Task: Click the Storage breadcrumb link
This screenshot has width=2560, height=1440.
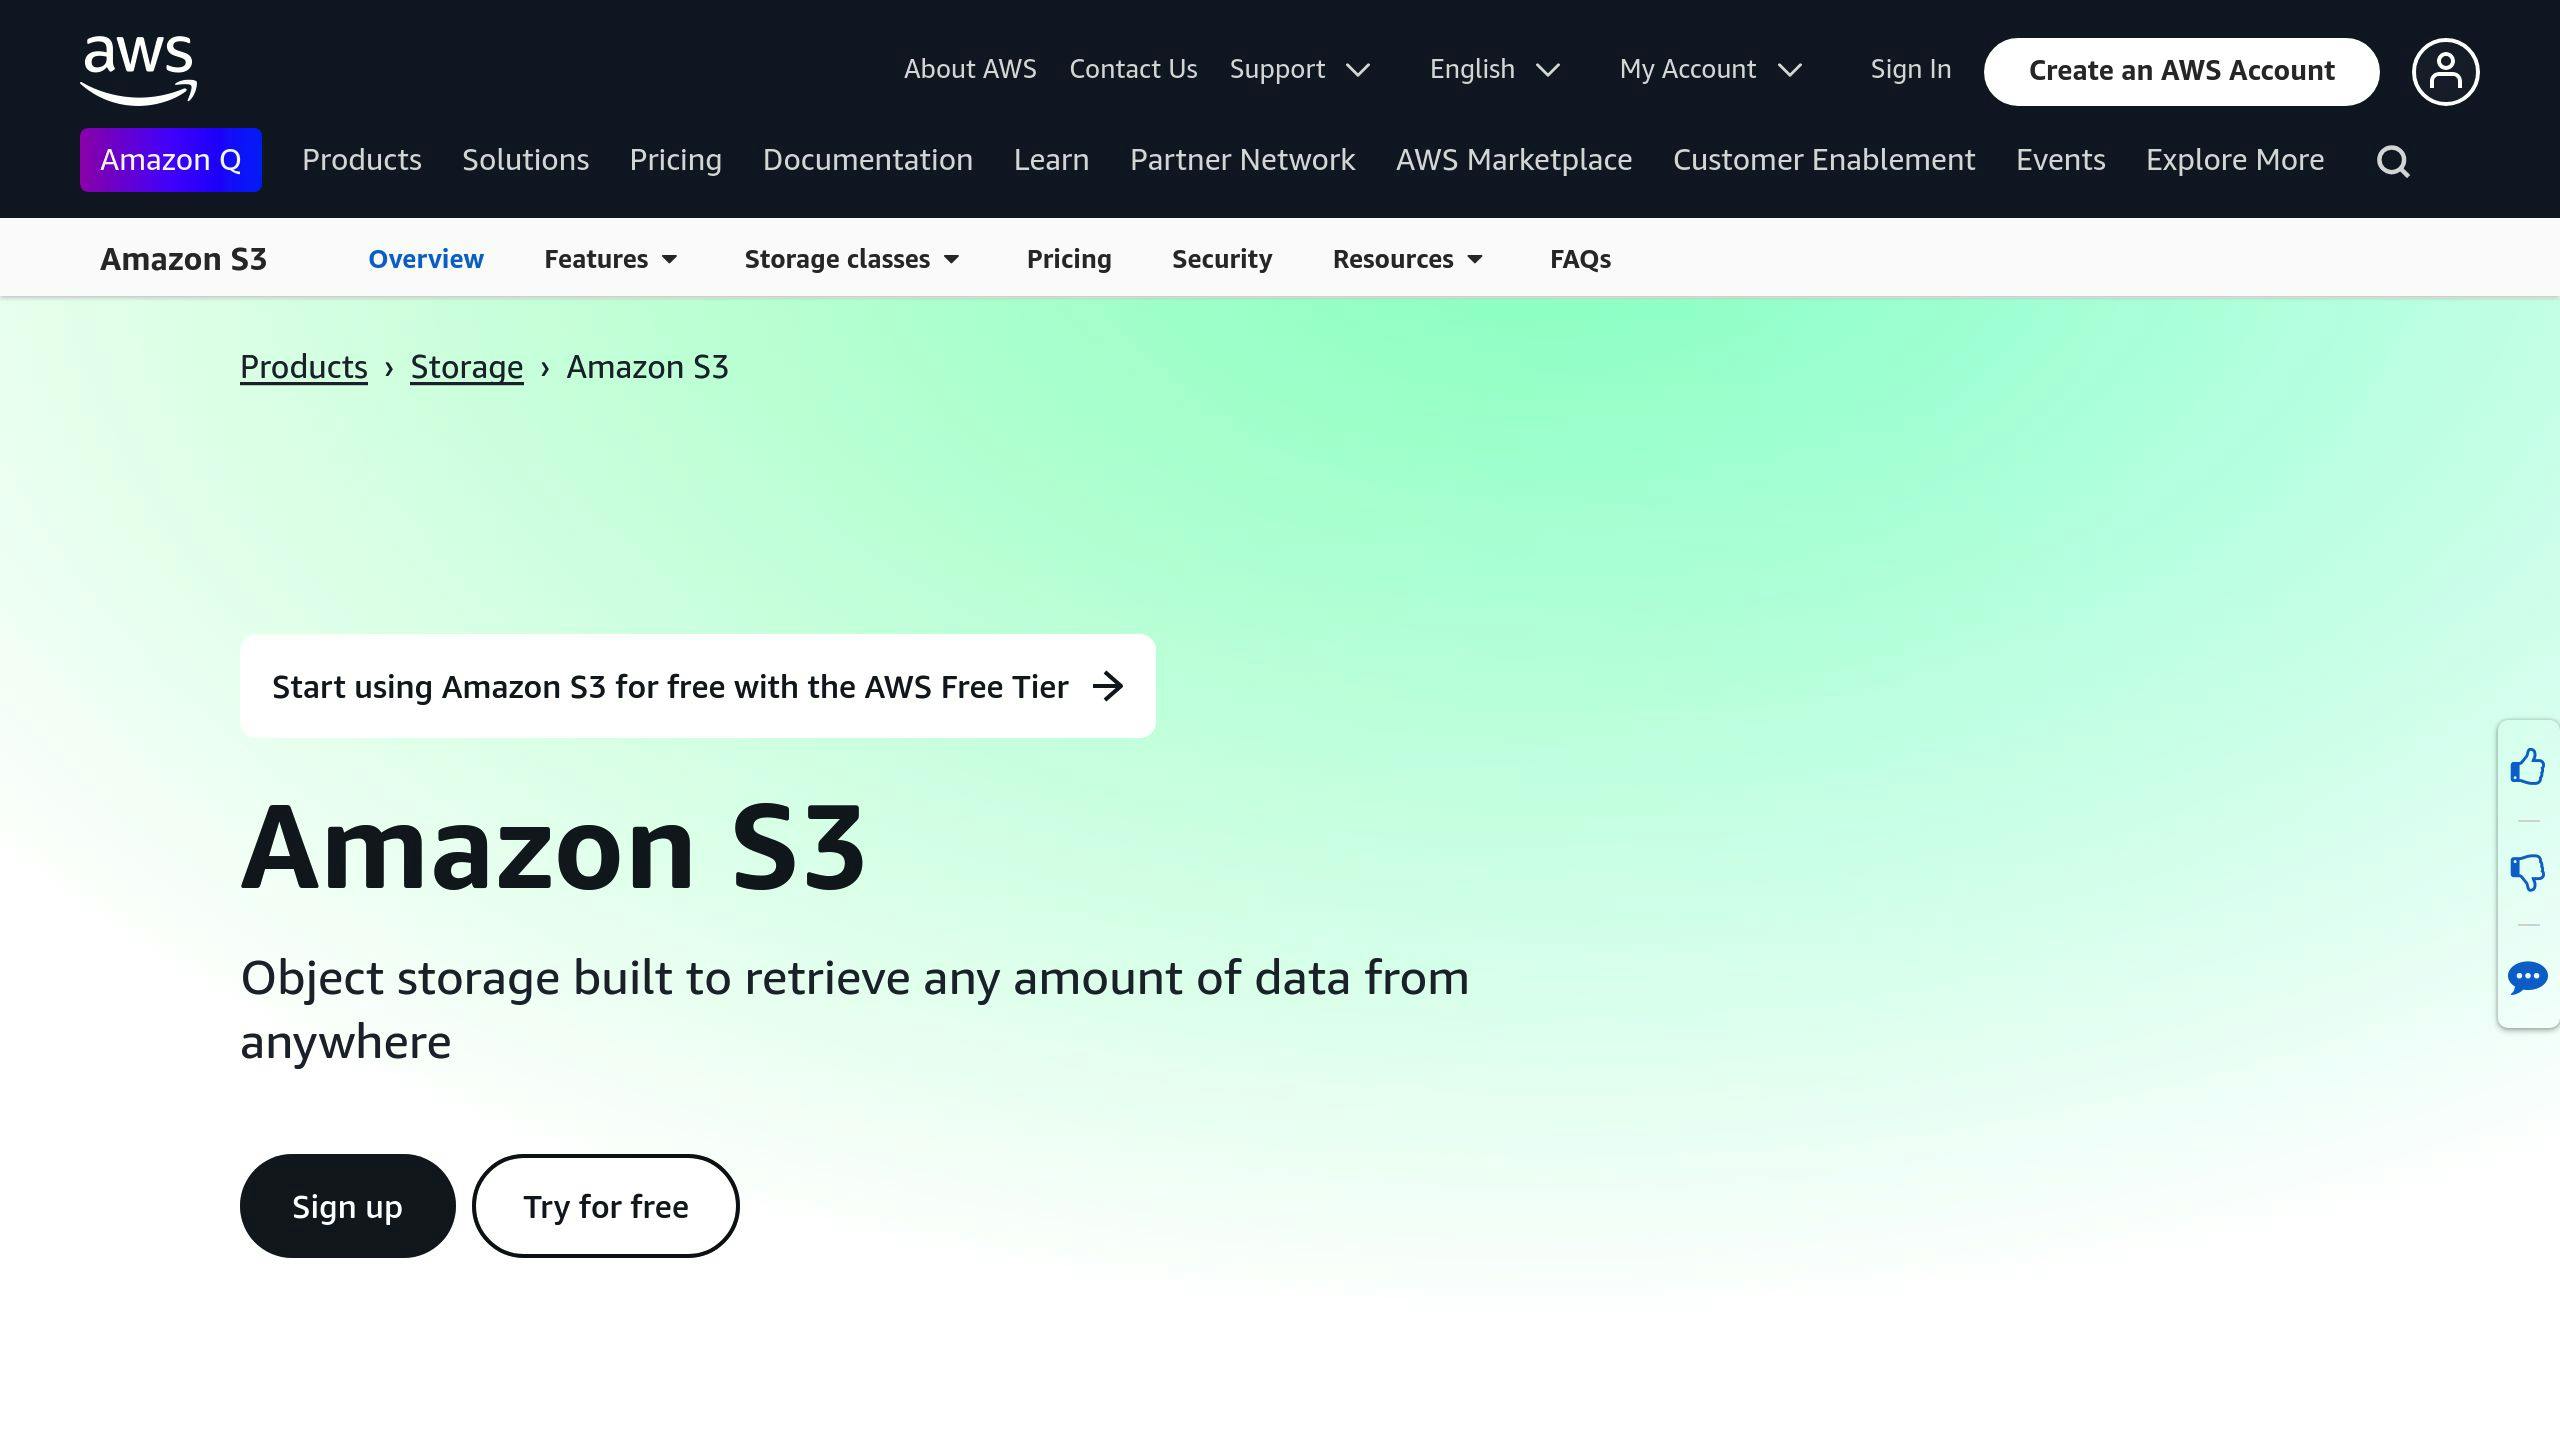Action: coord(467,367)
